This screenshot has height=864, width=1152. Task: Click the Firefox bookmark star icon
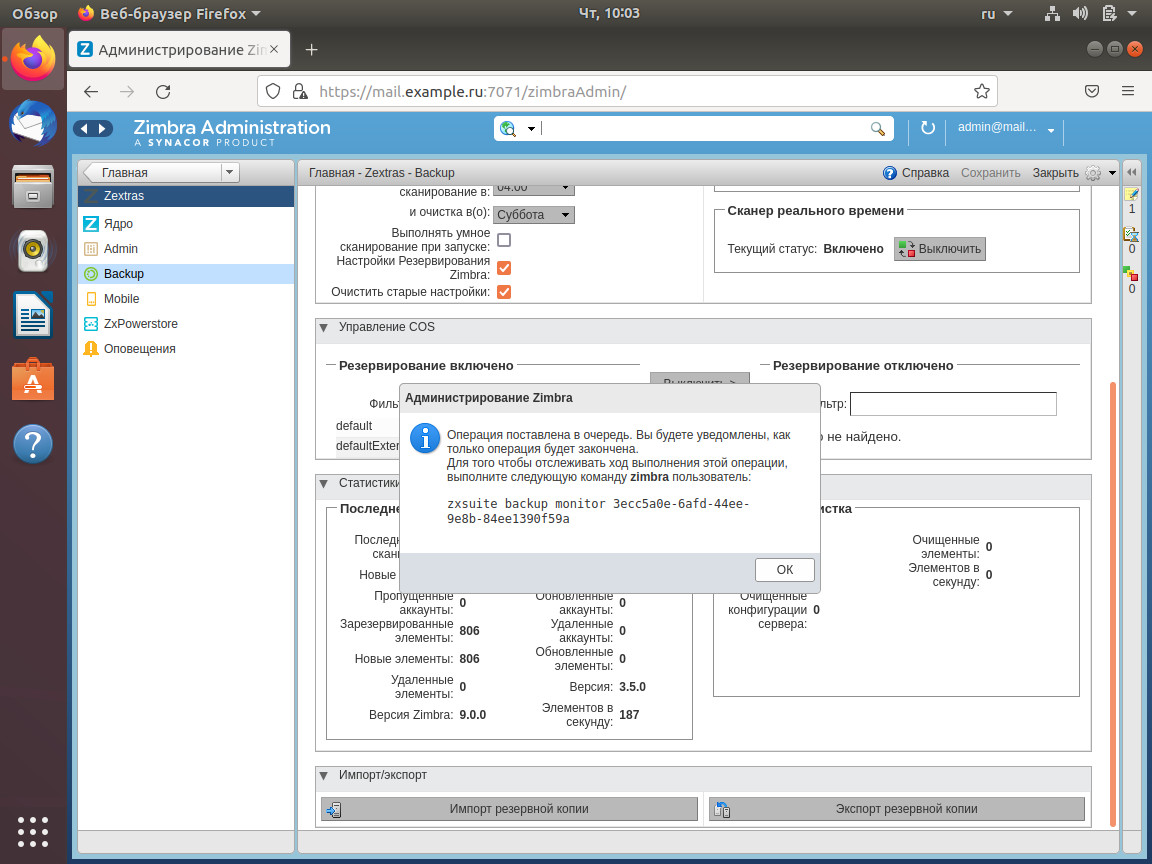point(982,91)
